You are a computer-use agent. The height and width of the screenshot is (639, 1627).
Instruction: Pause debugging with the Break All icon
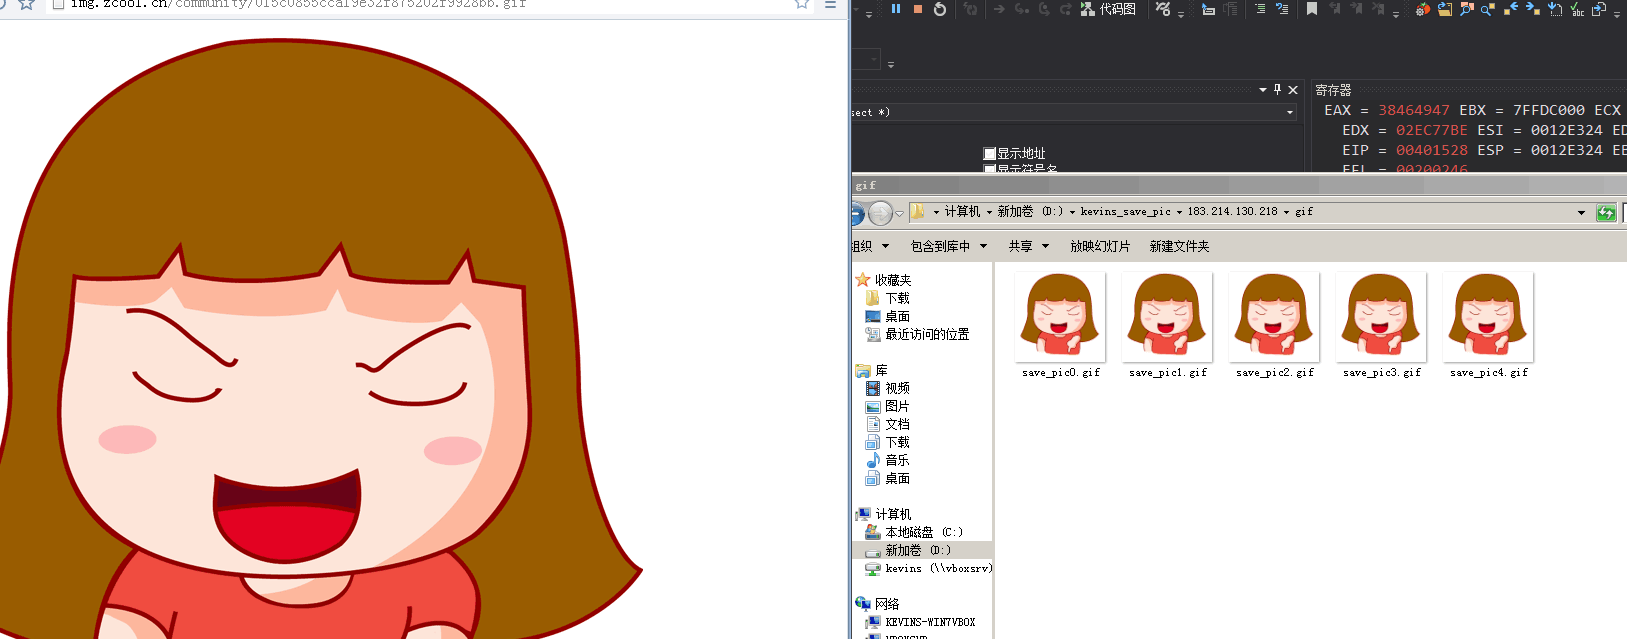896,9
